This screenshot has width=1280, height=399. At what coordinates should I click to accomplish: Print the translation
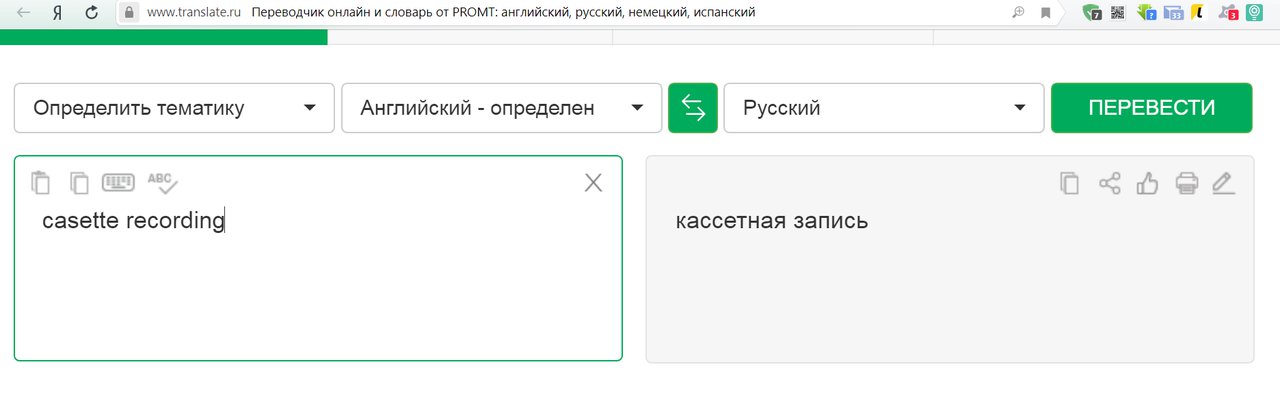point(1186,183)
